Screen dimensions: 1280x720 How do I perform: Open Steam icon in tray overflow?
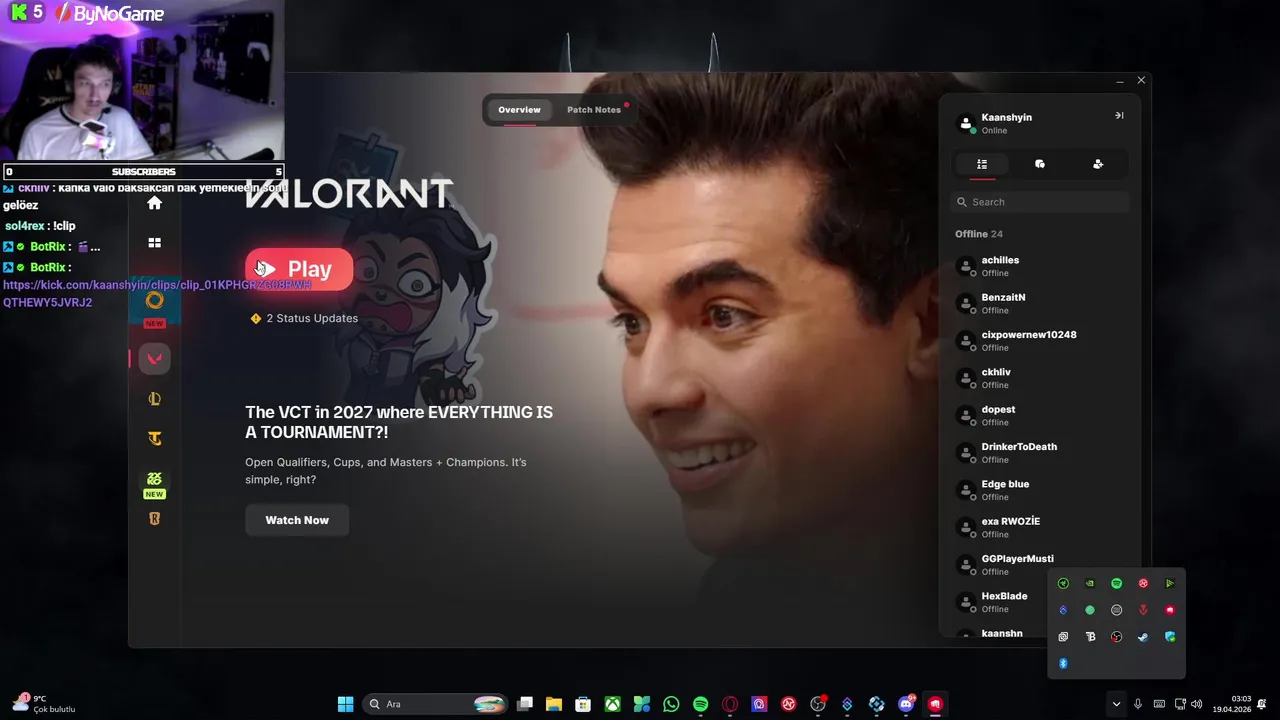click(x=1143, y=637)
